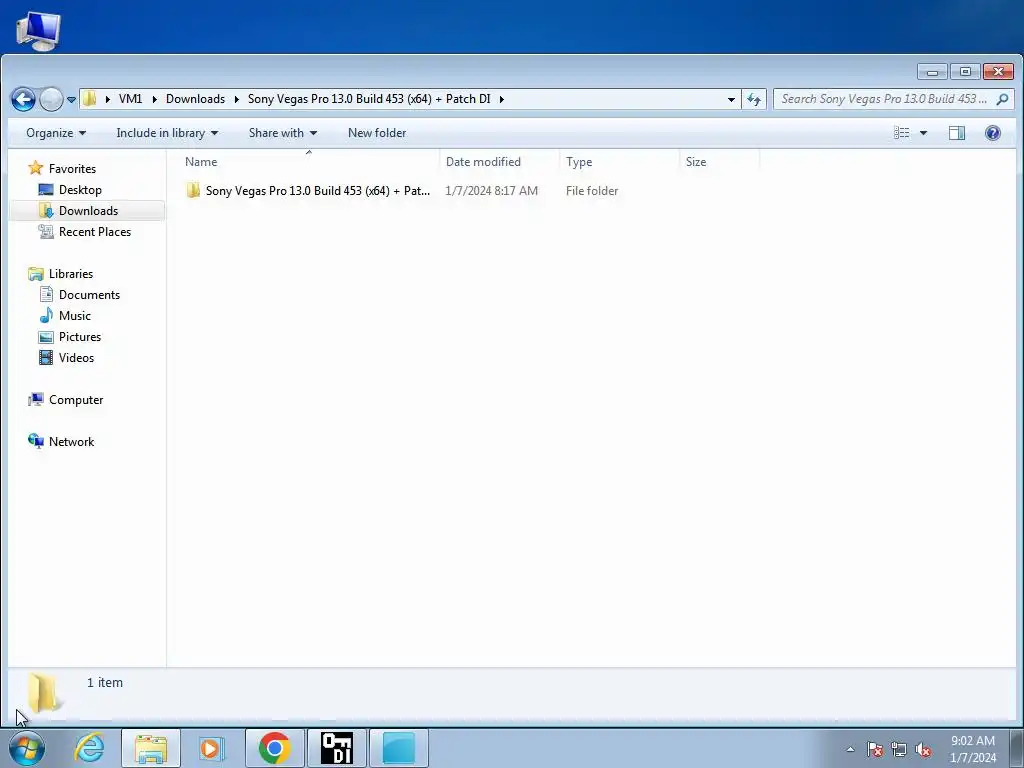Select Network in the navigation pane
The height and width of the screenshot is (768, 1024).
click(x=71, y=441)
